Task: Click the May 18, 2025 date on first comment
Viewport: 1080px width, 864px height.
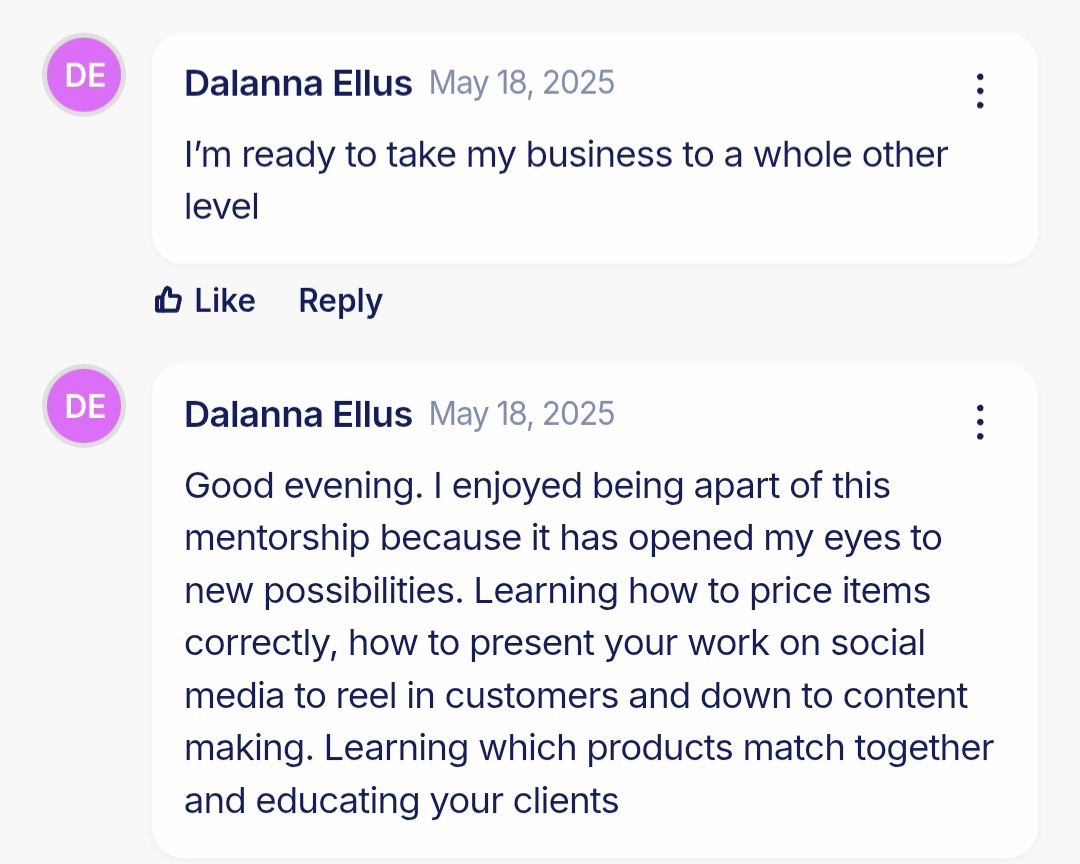Action: (521, 83)
